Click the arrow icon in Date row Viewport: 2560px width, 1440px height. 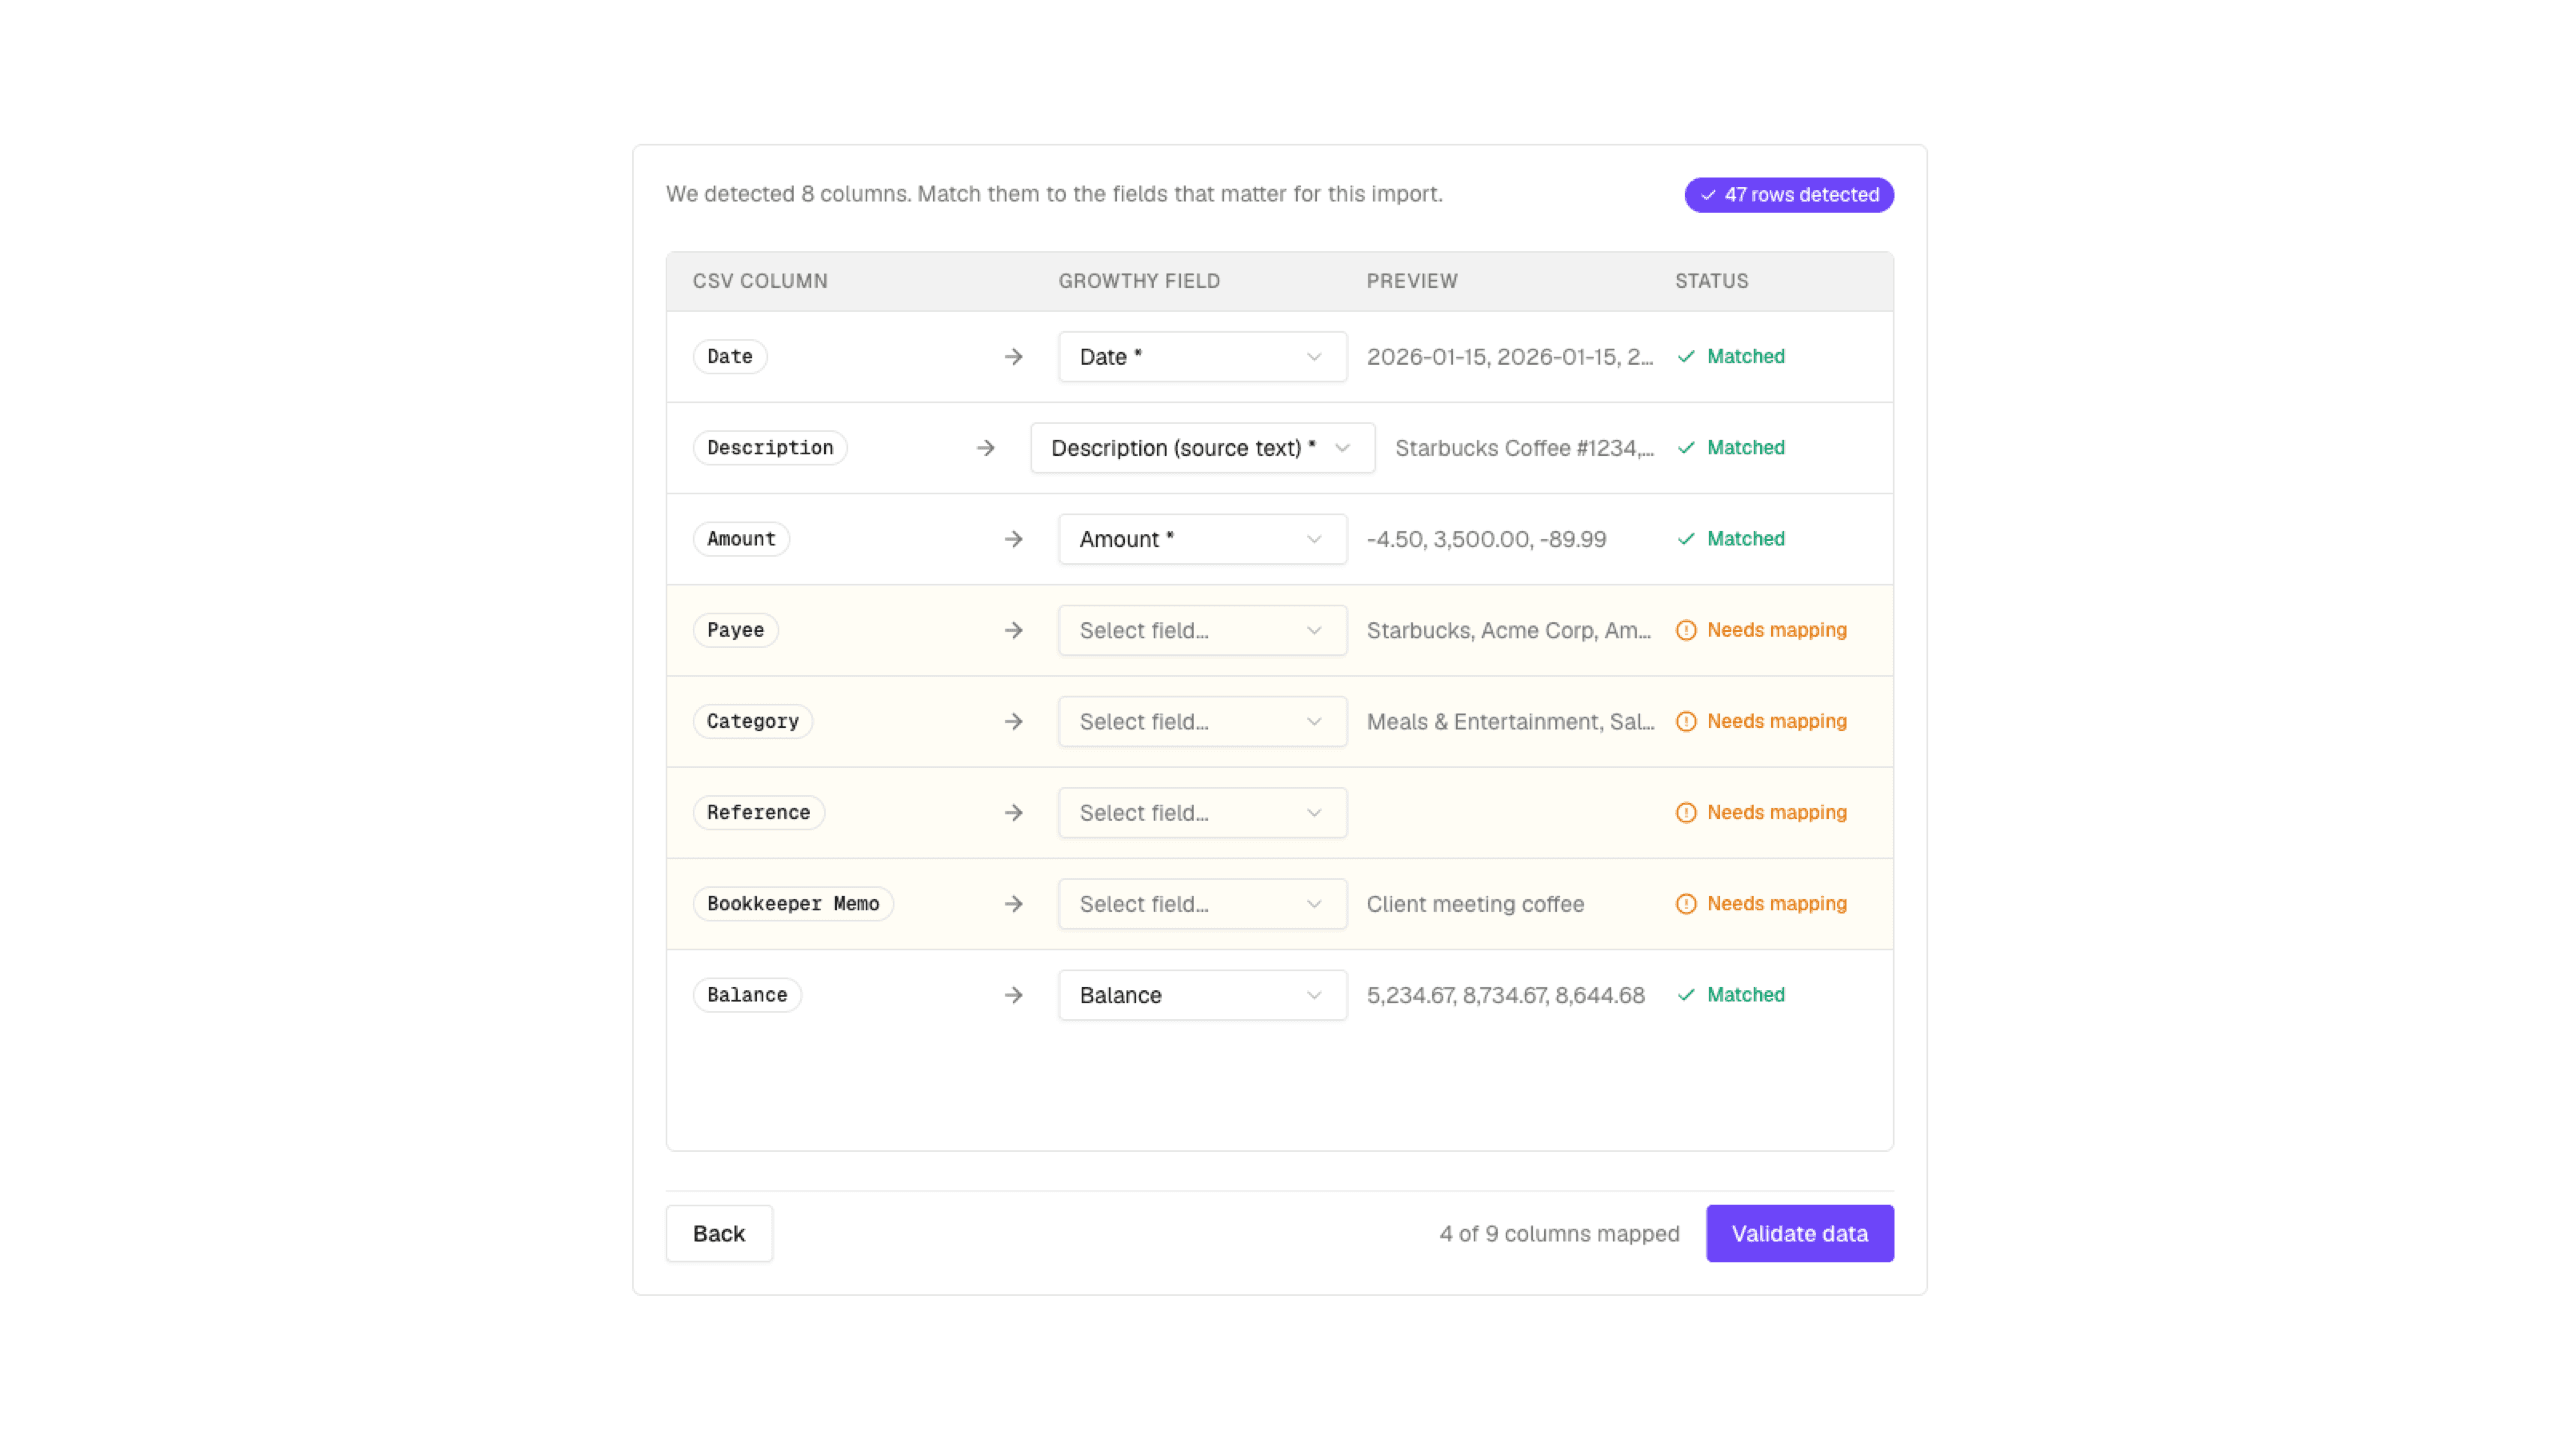point(1013,357)
